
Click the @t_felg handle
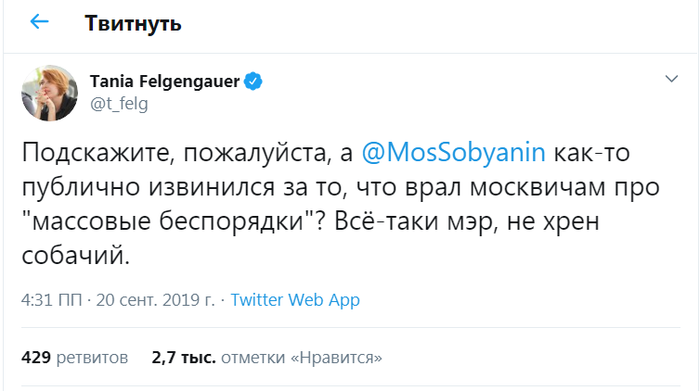coord(119,104)
